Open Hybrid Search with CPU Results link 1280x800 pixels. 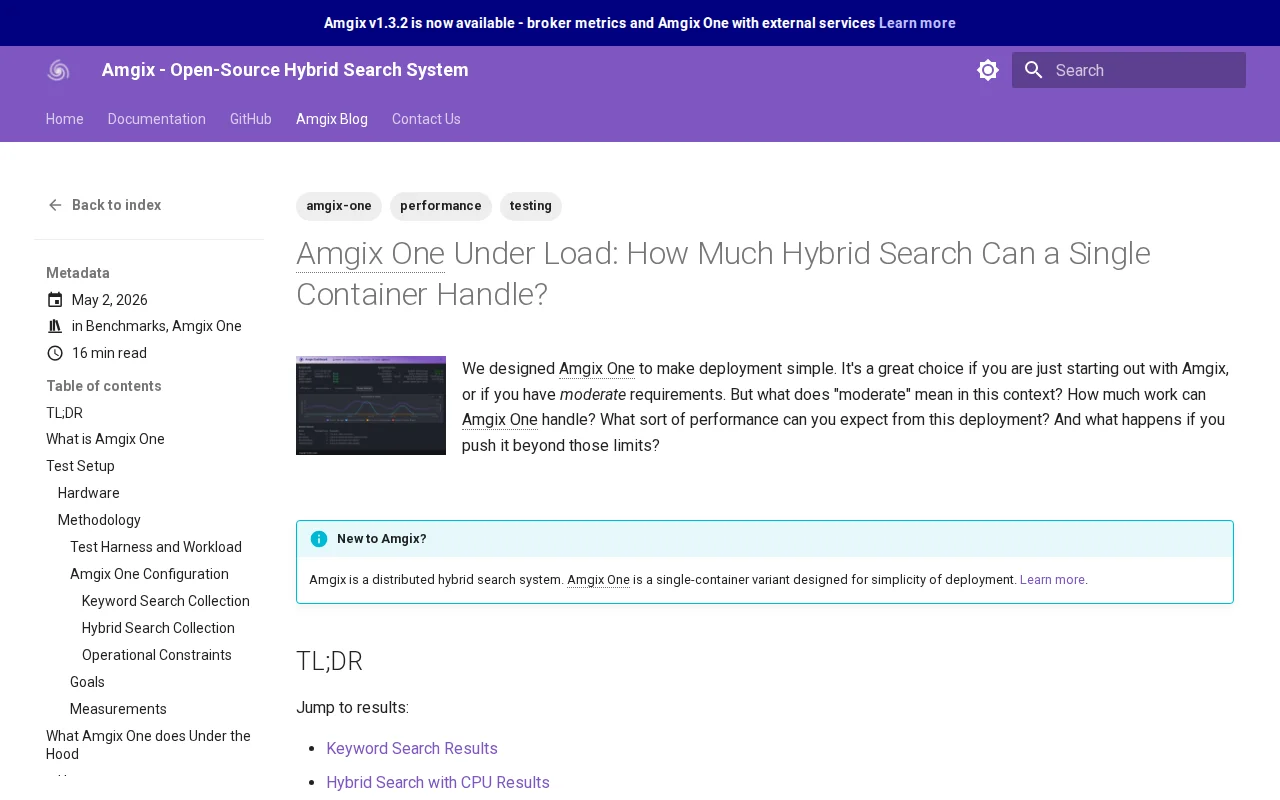pos(438,783)
